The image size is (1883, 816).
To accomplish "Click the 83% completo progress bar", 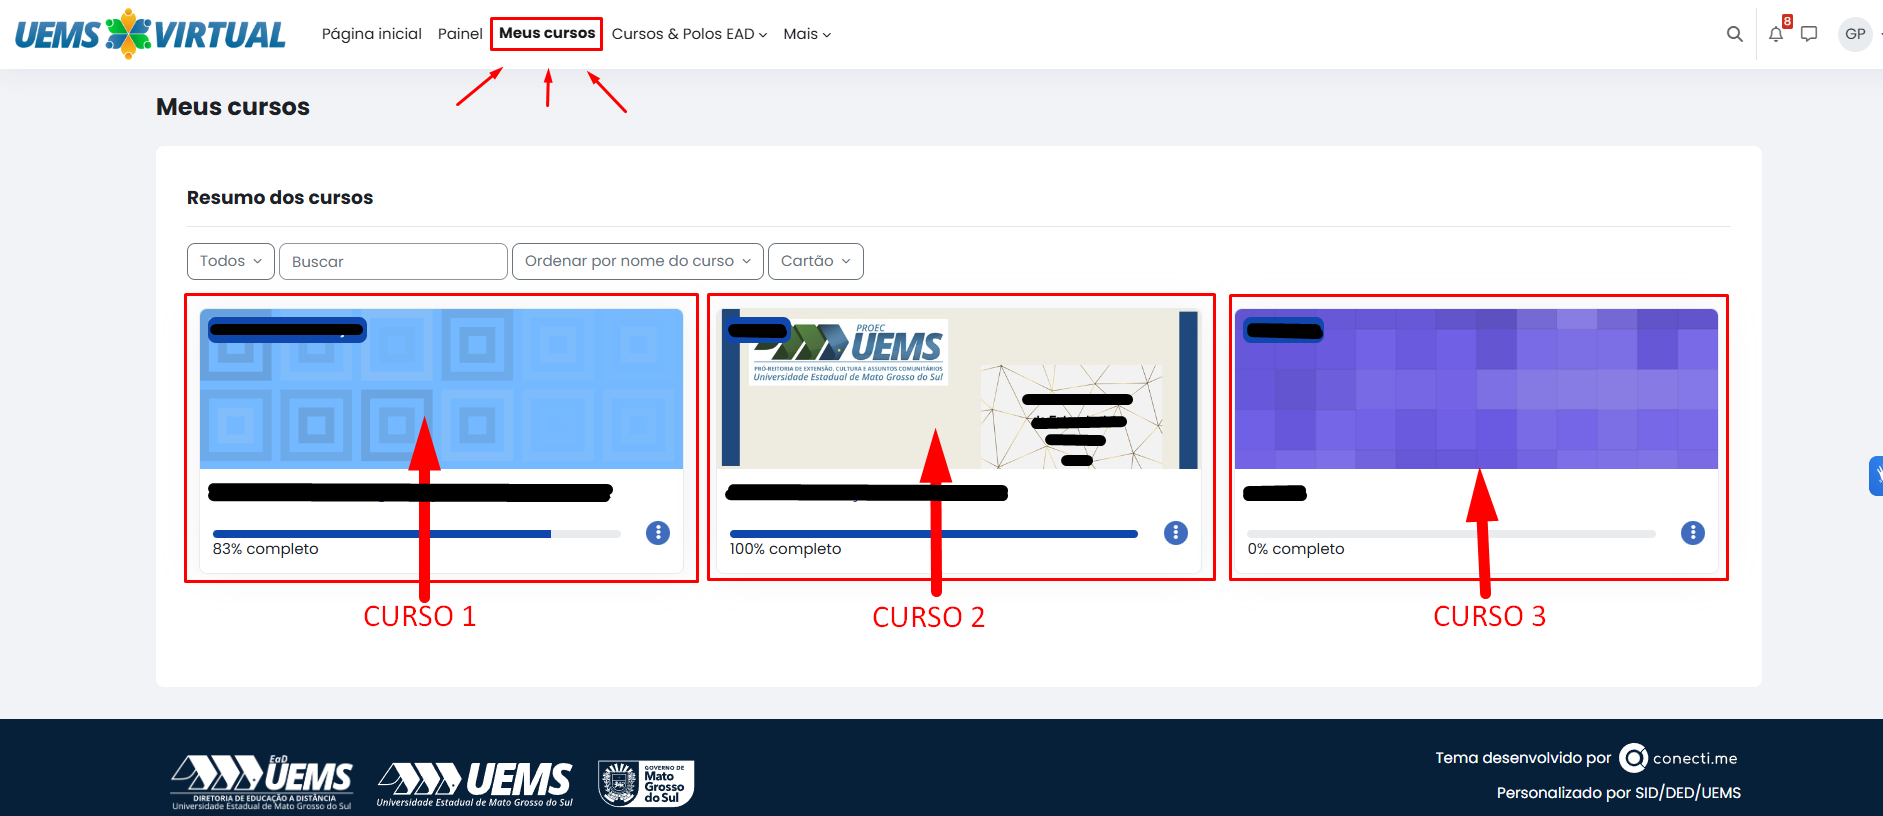I will click(416, 534).
